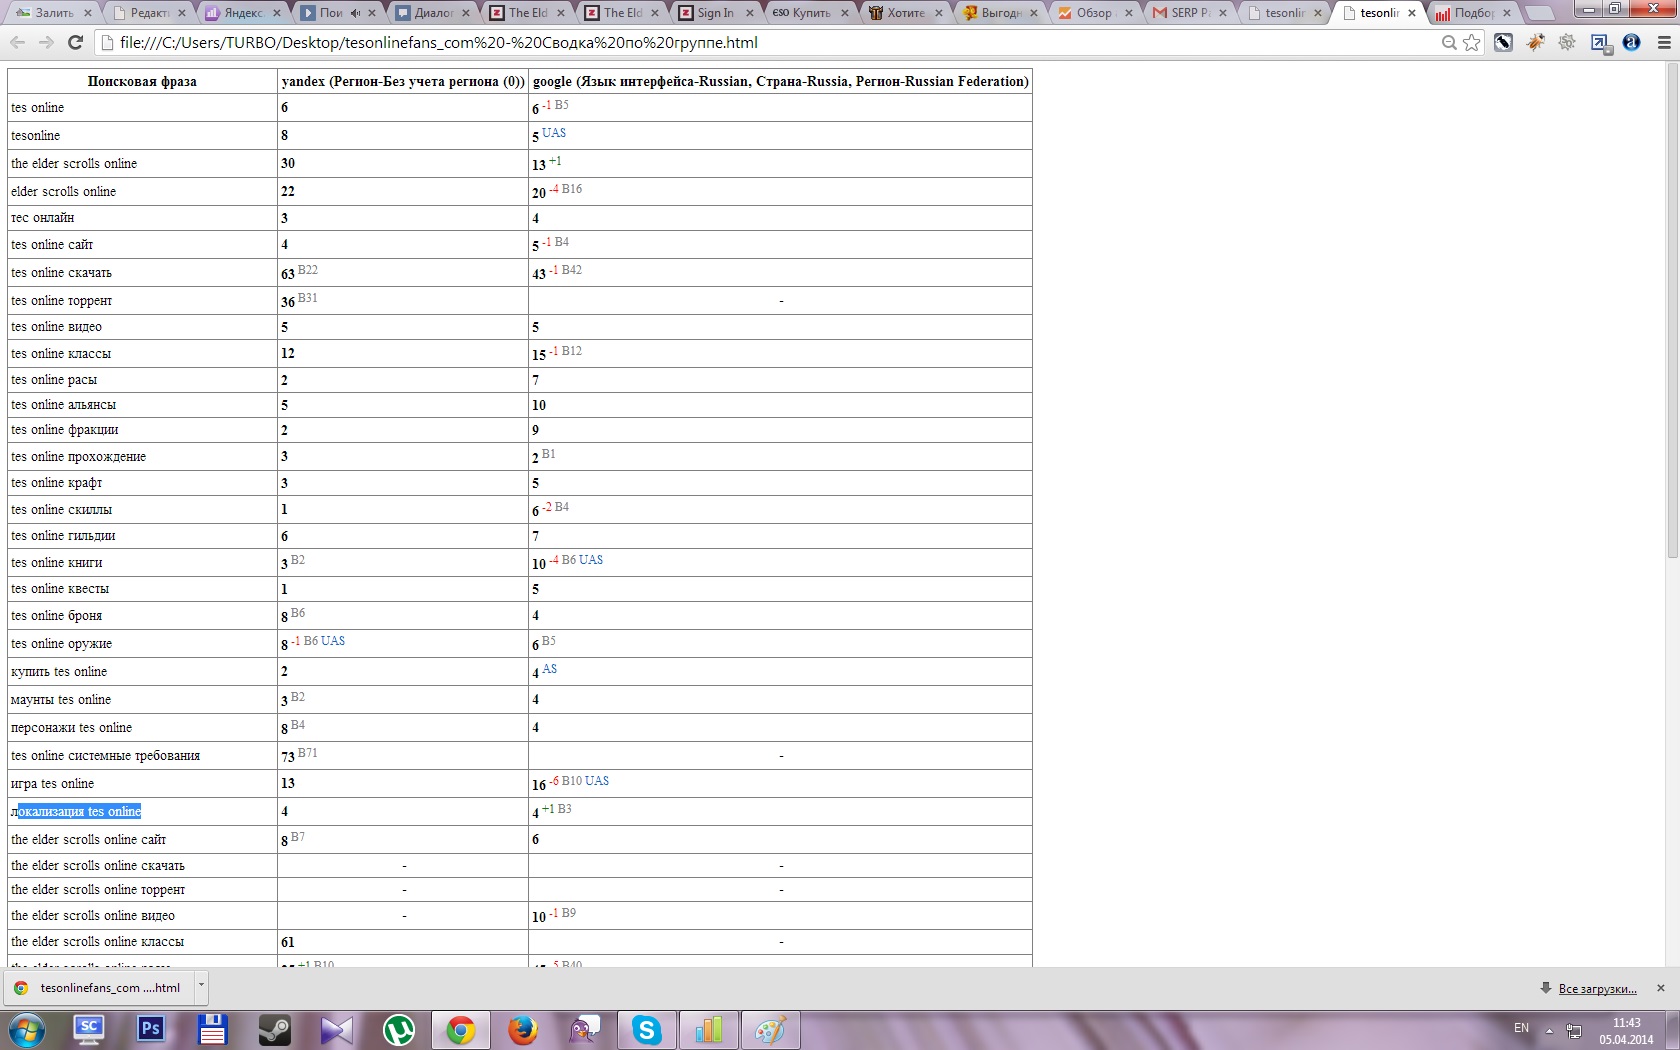Open the floppy disk taskbar icon

[x=213, y=1029]
